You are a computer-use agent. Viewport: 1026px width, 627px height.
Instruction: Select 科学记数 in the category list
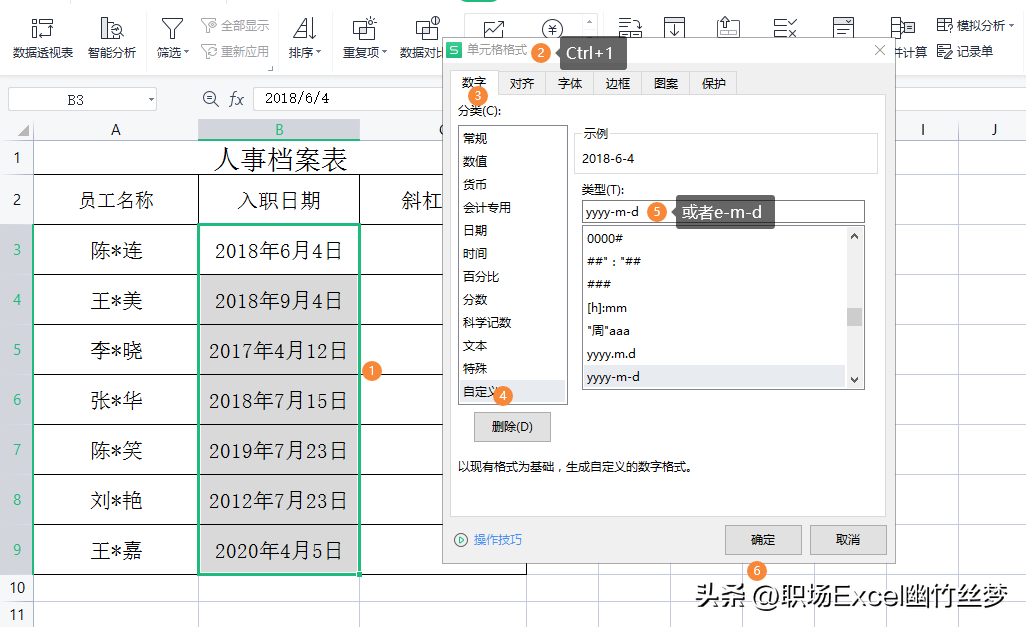coord(512,322)
